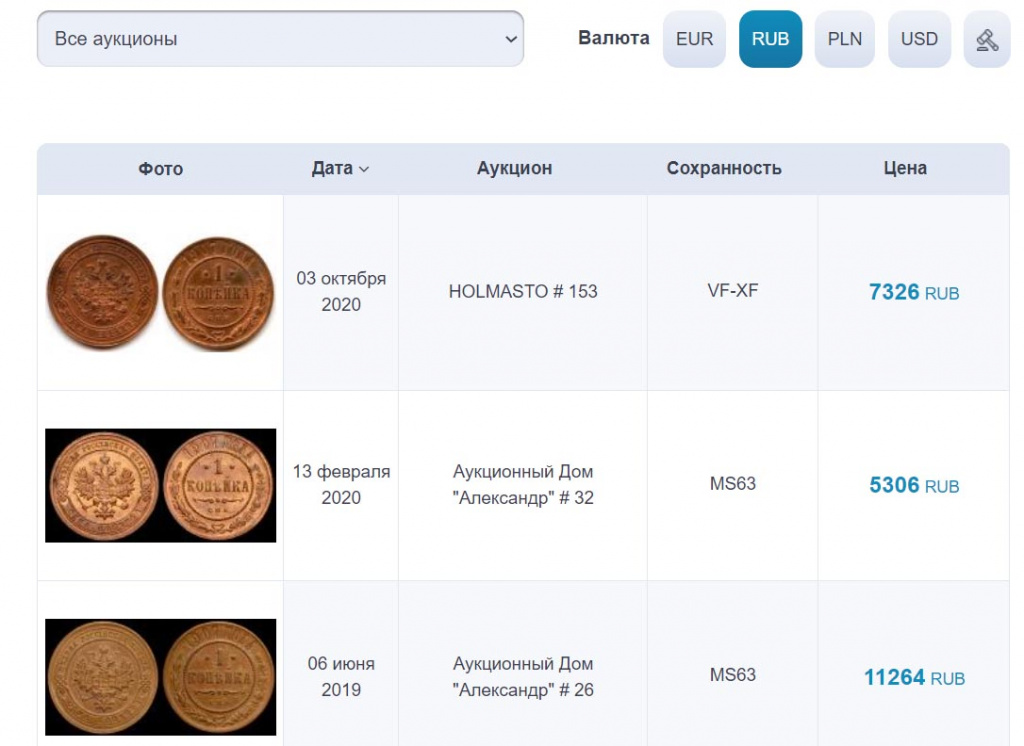The width and height of the screenshot is (1024, 746).
Task: Open HOLMASTO # 153 coin photo
Action: 160,292
